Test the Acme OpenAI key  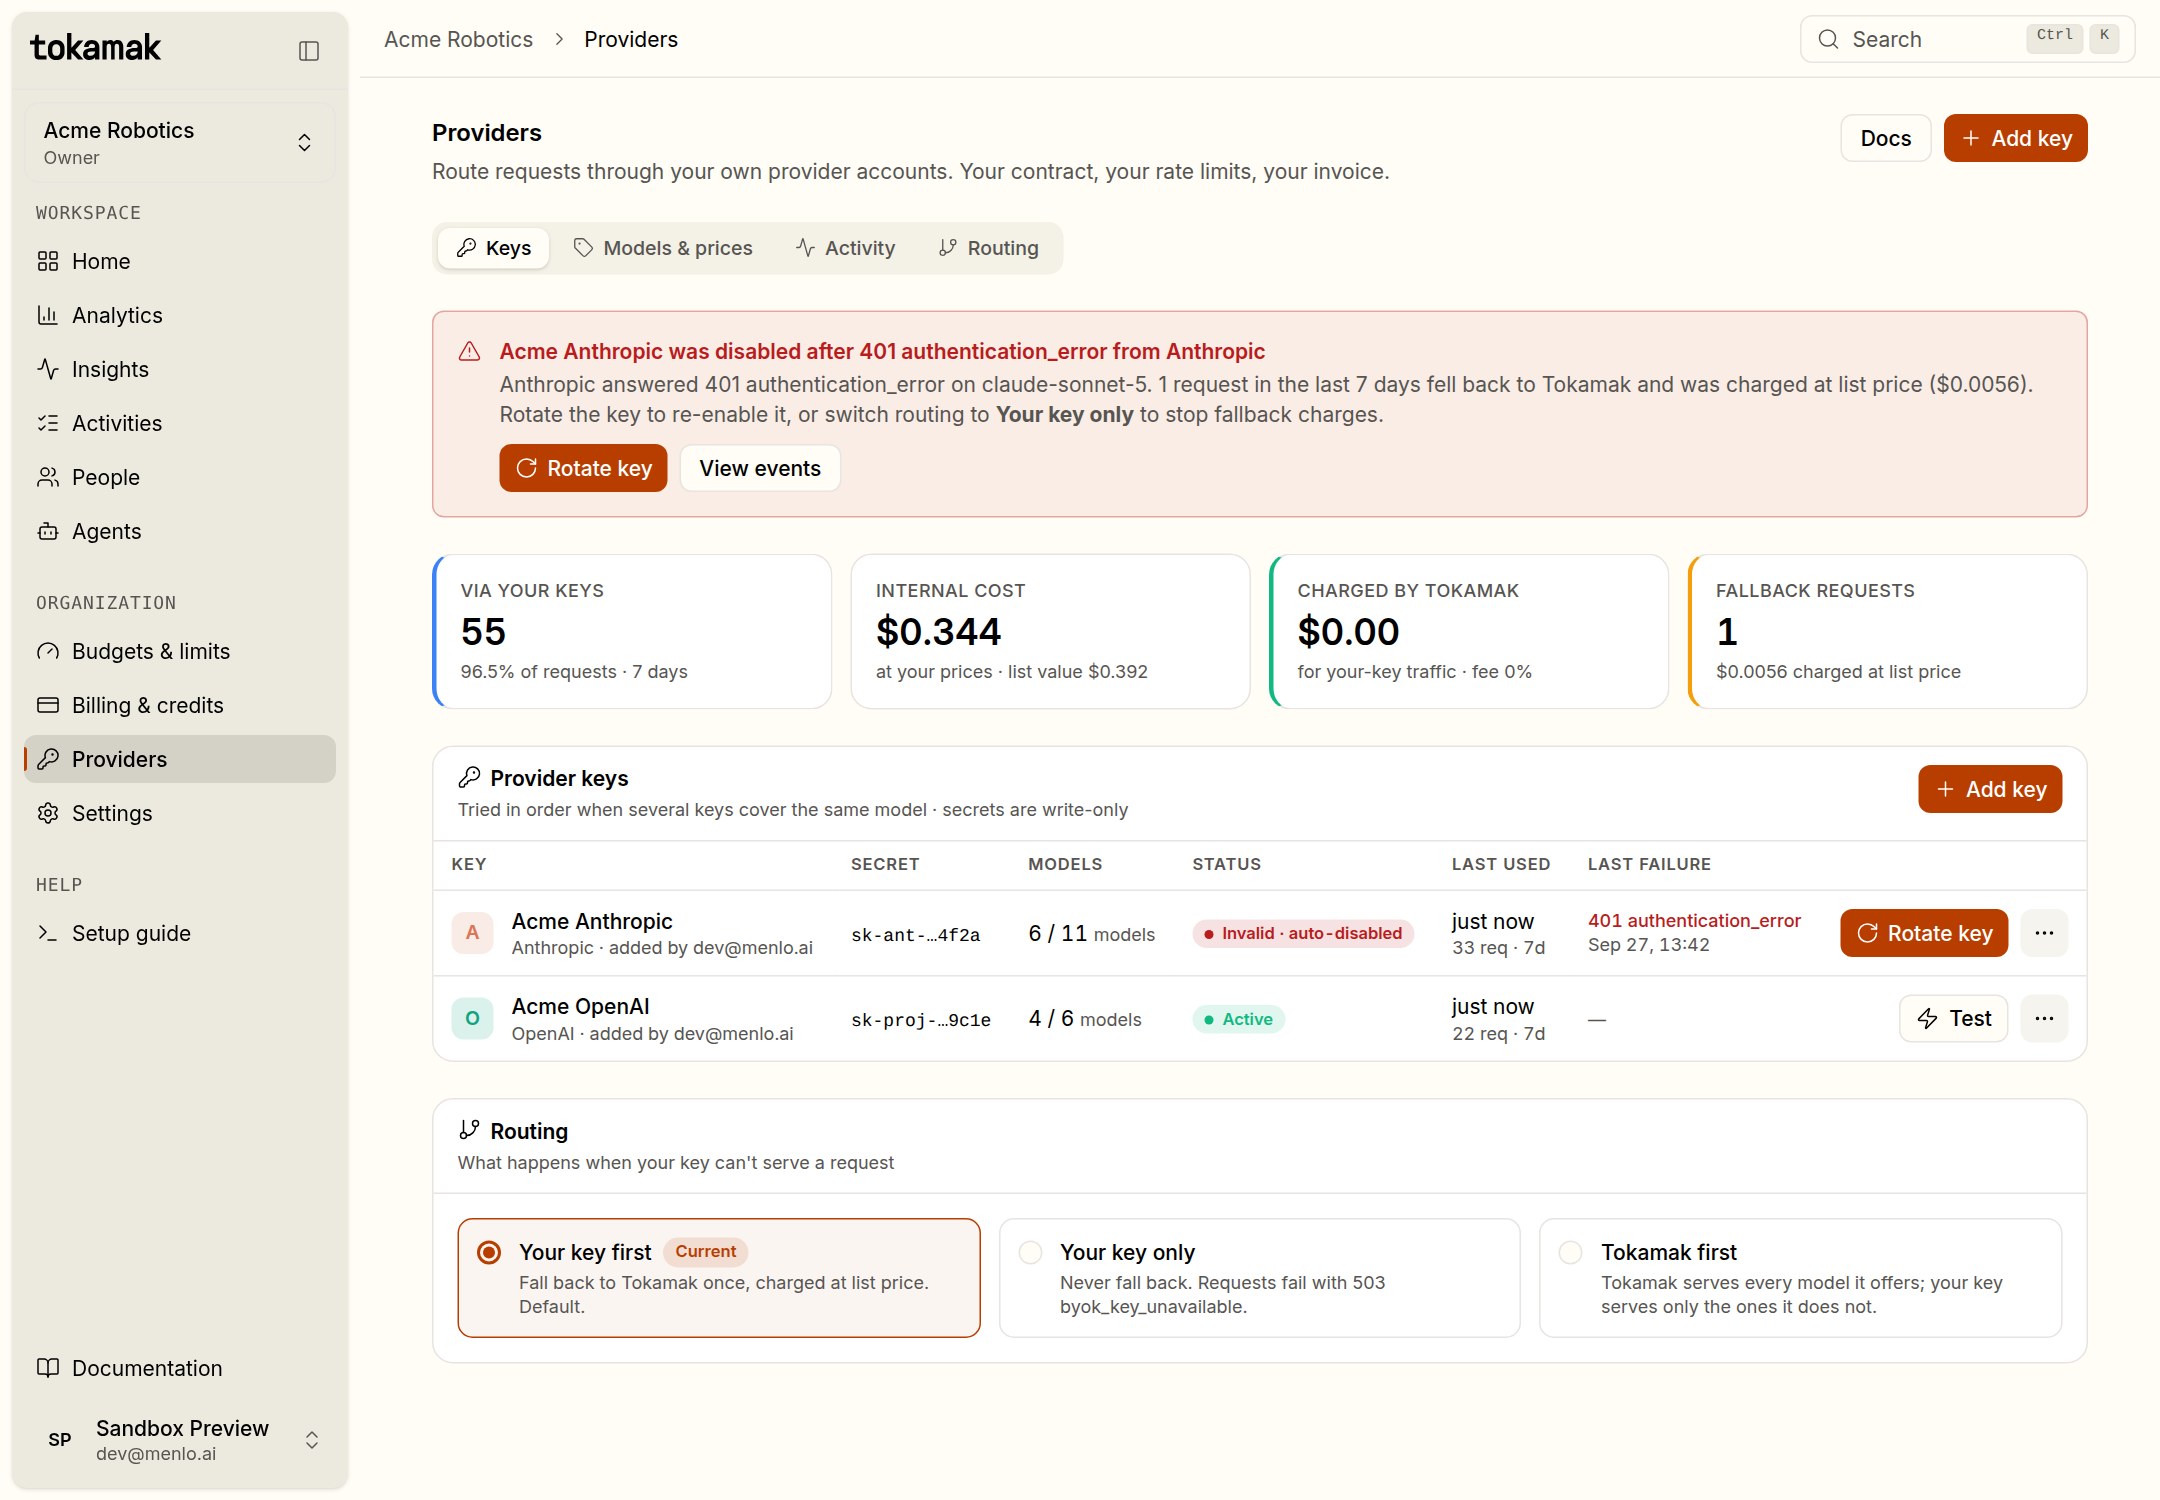(x=1954, y=1018)
